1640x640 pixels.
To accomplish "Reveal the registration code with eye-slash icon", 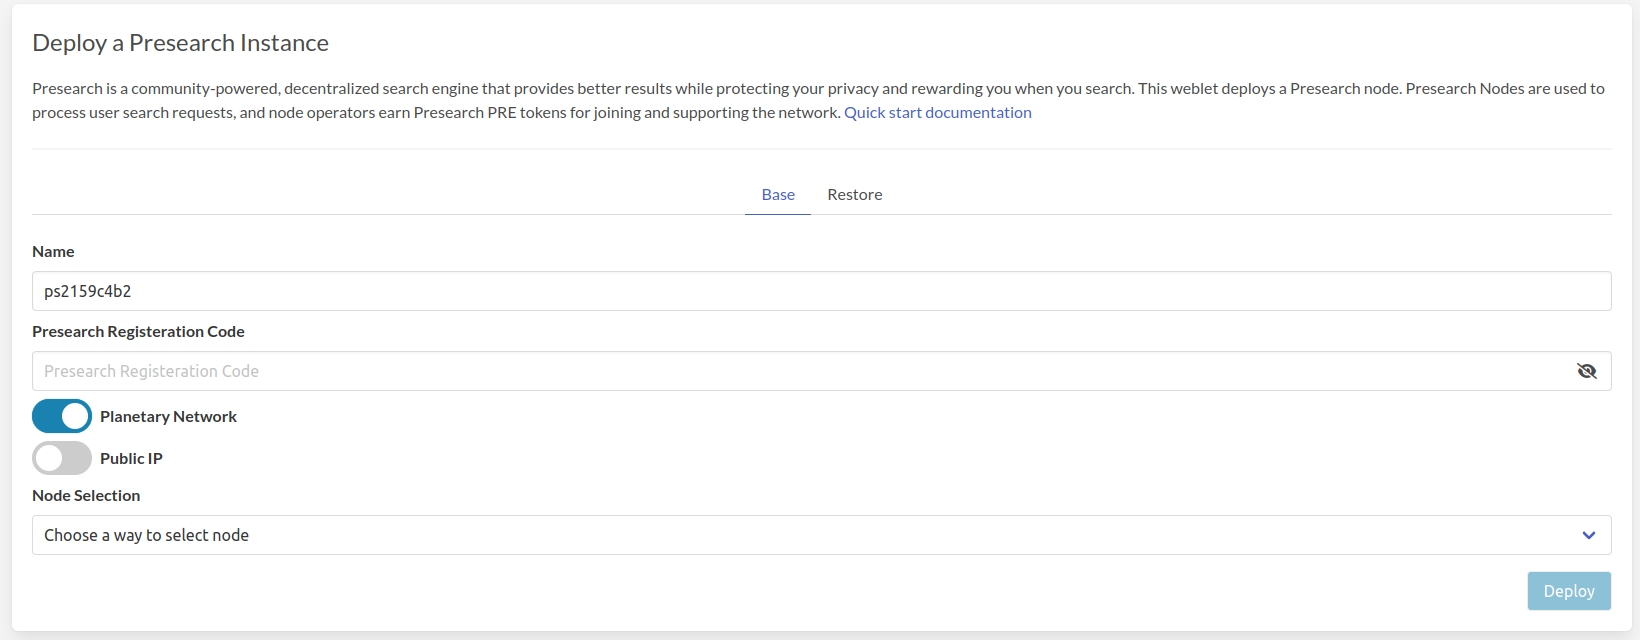I will click(x=1586, y=371).
